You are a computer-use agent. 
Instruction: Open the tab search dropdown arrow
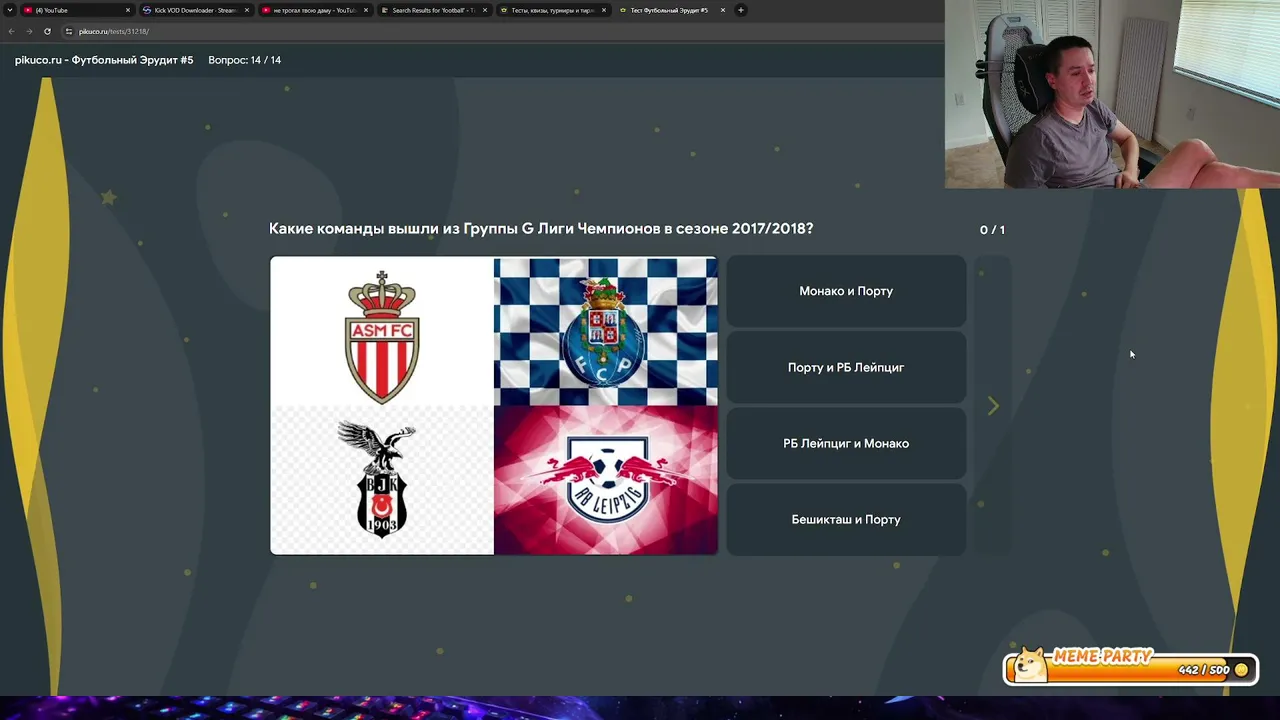[x=10, y=10]
